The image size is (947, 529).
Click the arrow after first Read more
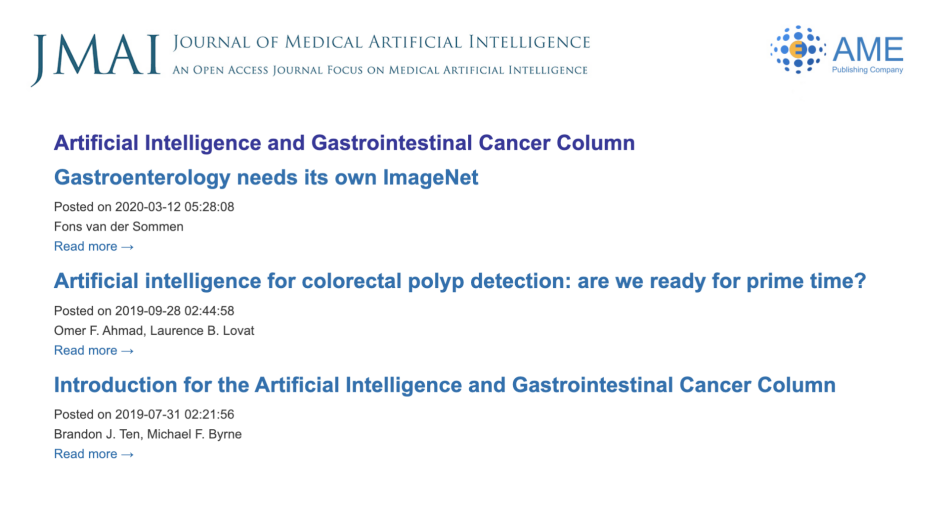point(127,247)
